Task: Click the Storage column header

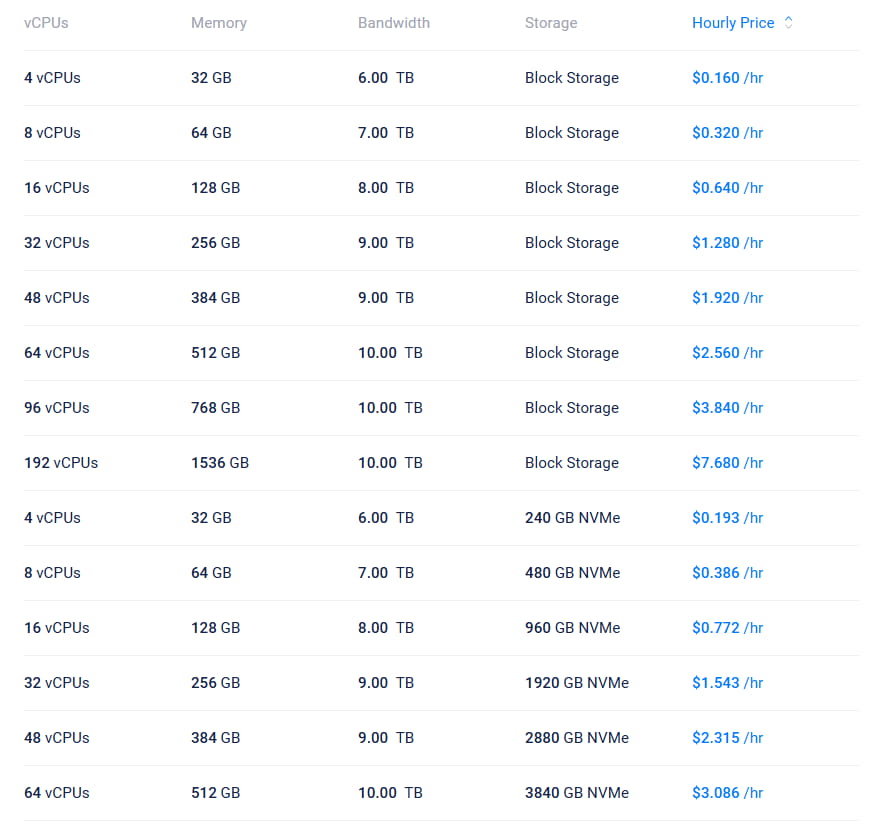Action: (x=551, y=23)
